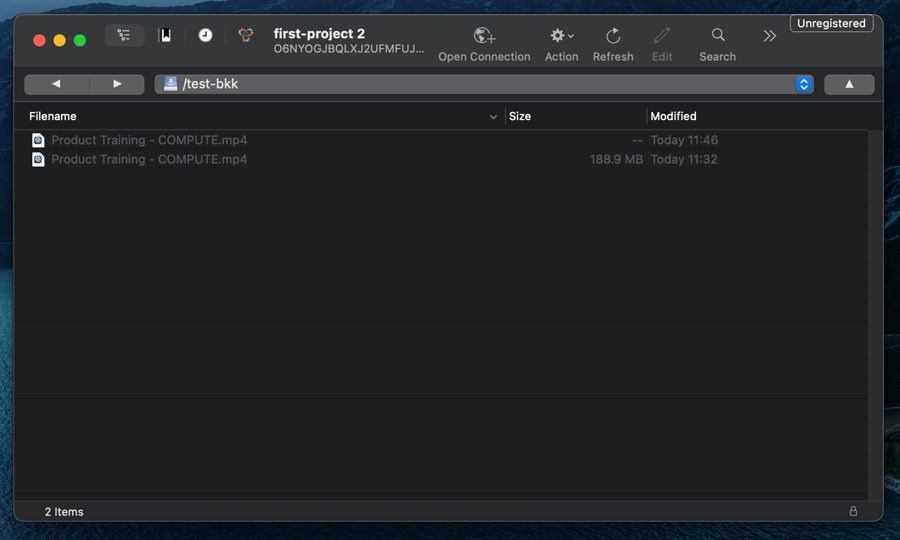Viewport: 900px width, 540px height.
Task: Refresh the file listing
Action: [612, 36]
